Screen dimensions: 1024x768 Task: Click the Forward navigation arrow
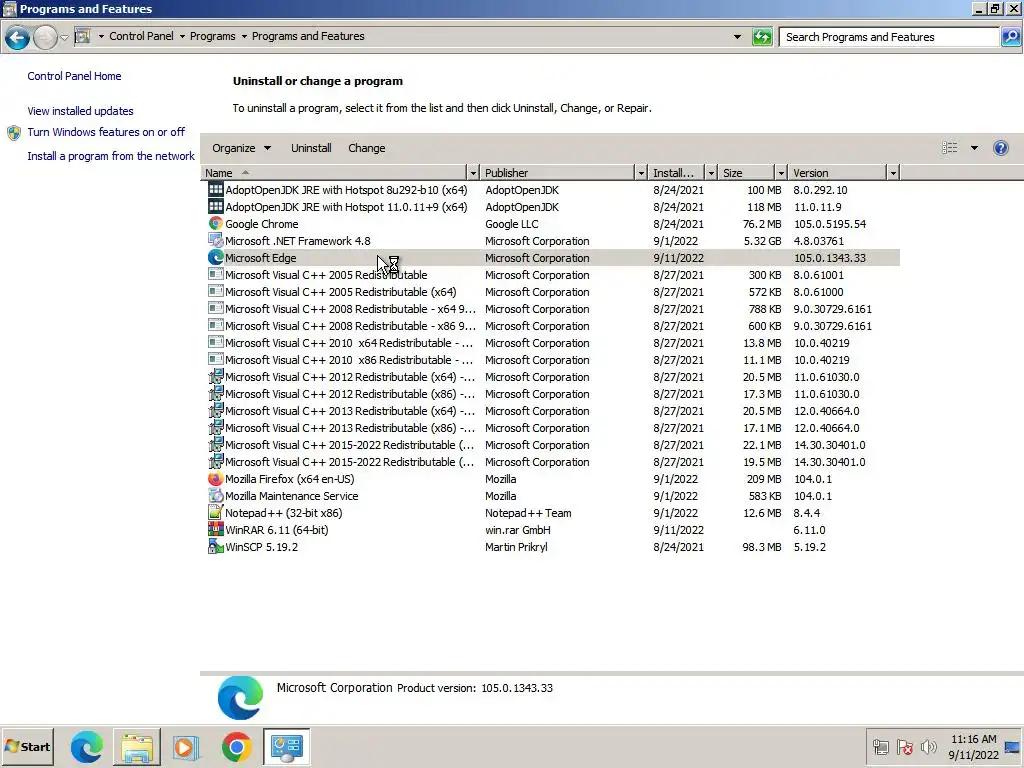(x=45, y=37)
